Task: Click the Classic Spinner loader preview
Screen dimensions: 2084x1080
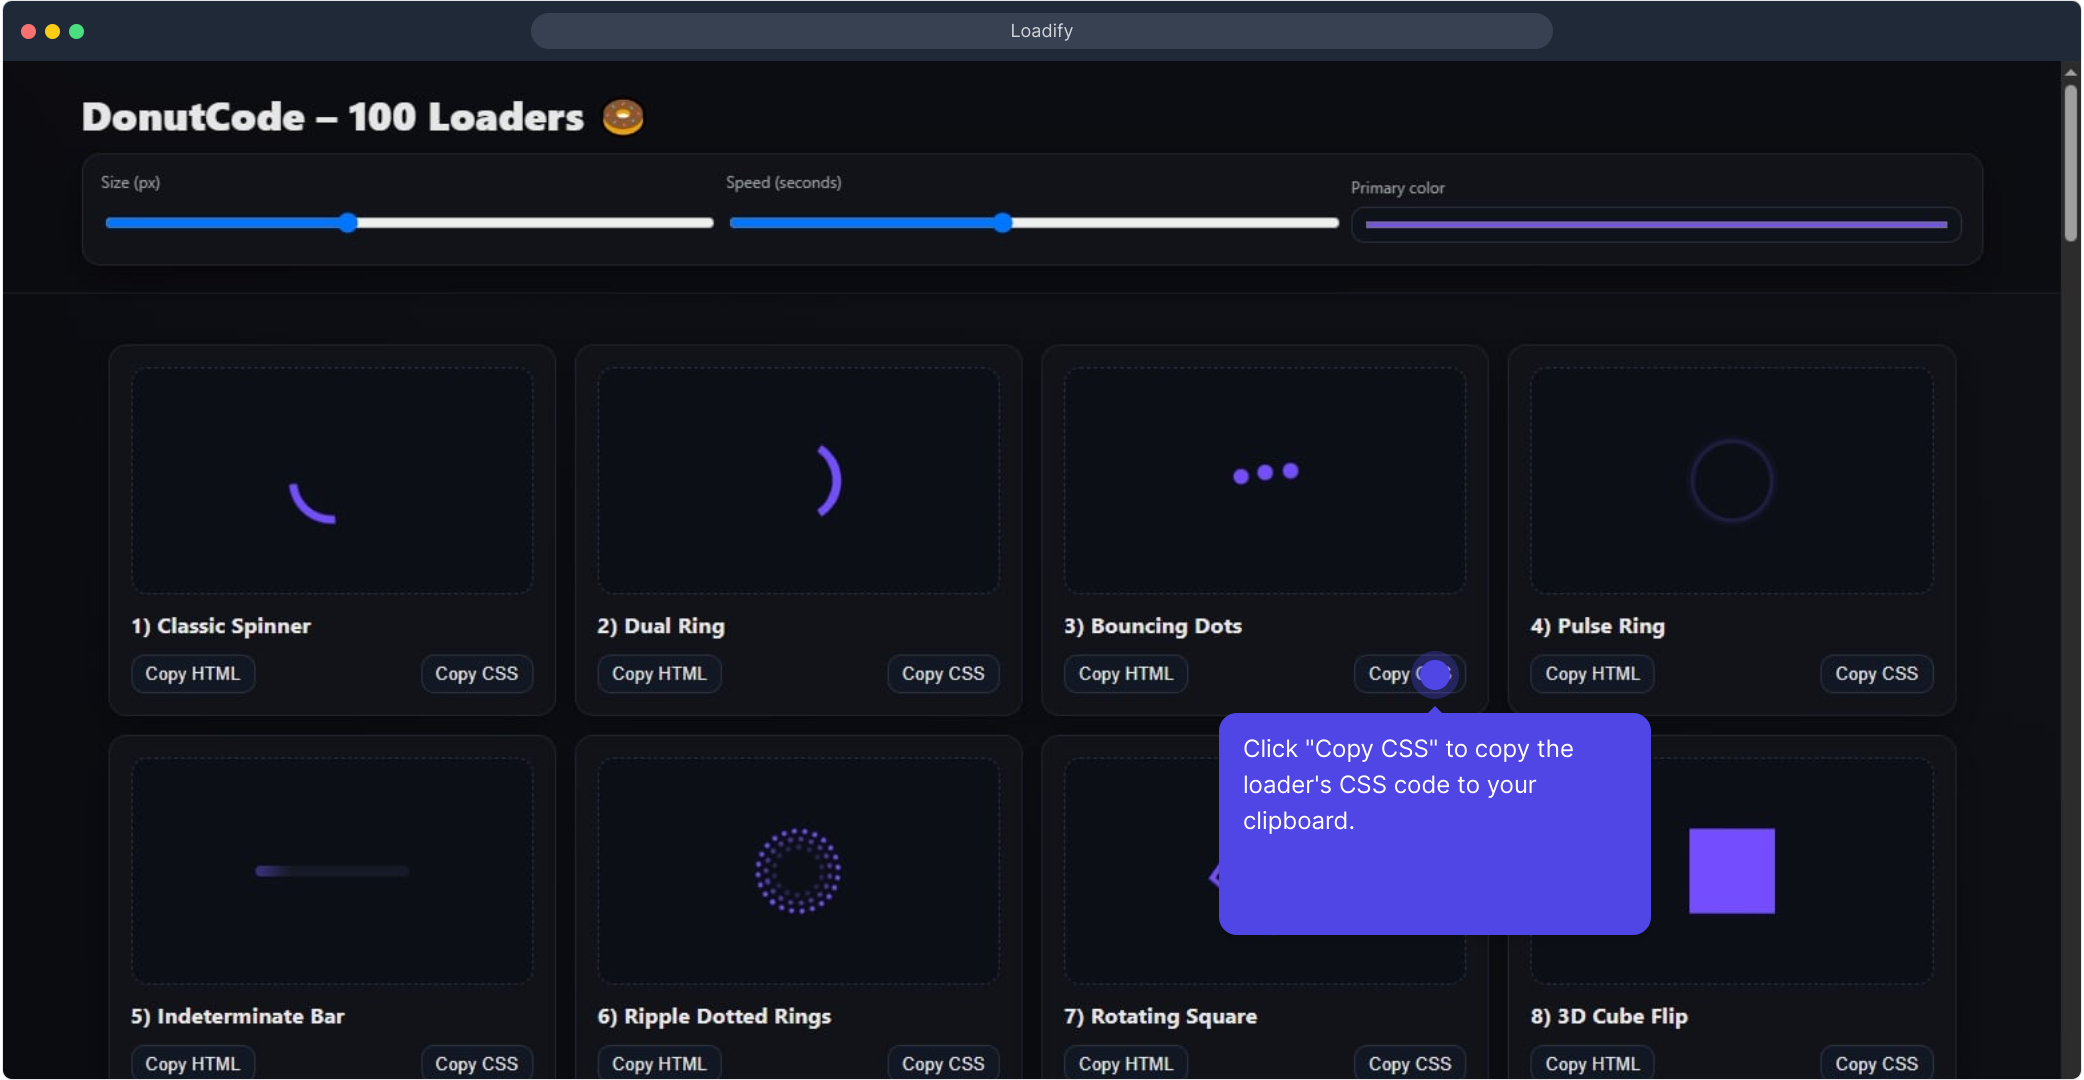Action: [316, 499]
